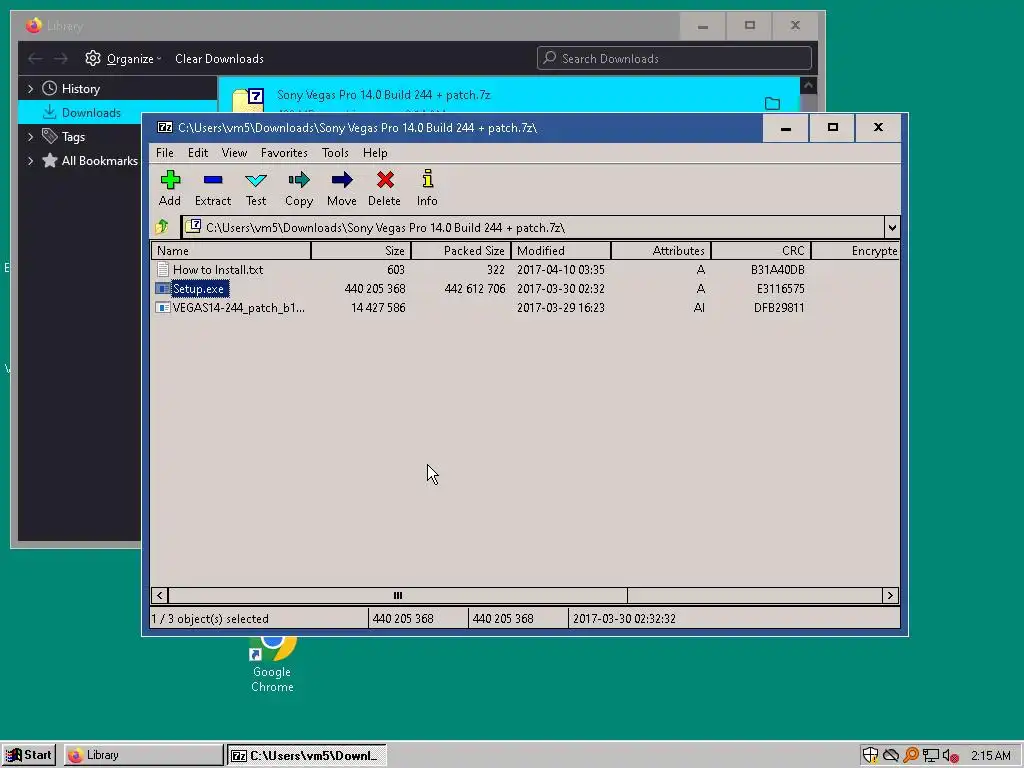Expand the All Bookmarks tree item

(x=30, y=161)
